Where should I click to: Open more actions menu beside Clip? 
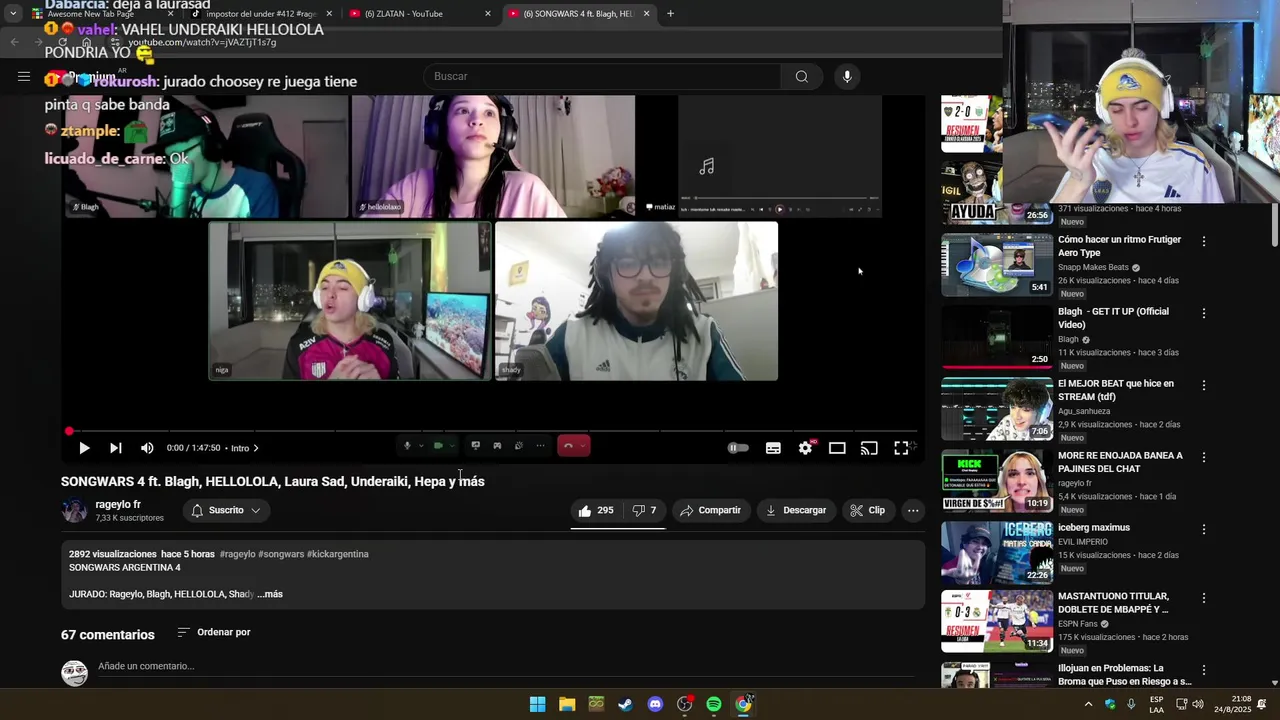pos(913,510)
